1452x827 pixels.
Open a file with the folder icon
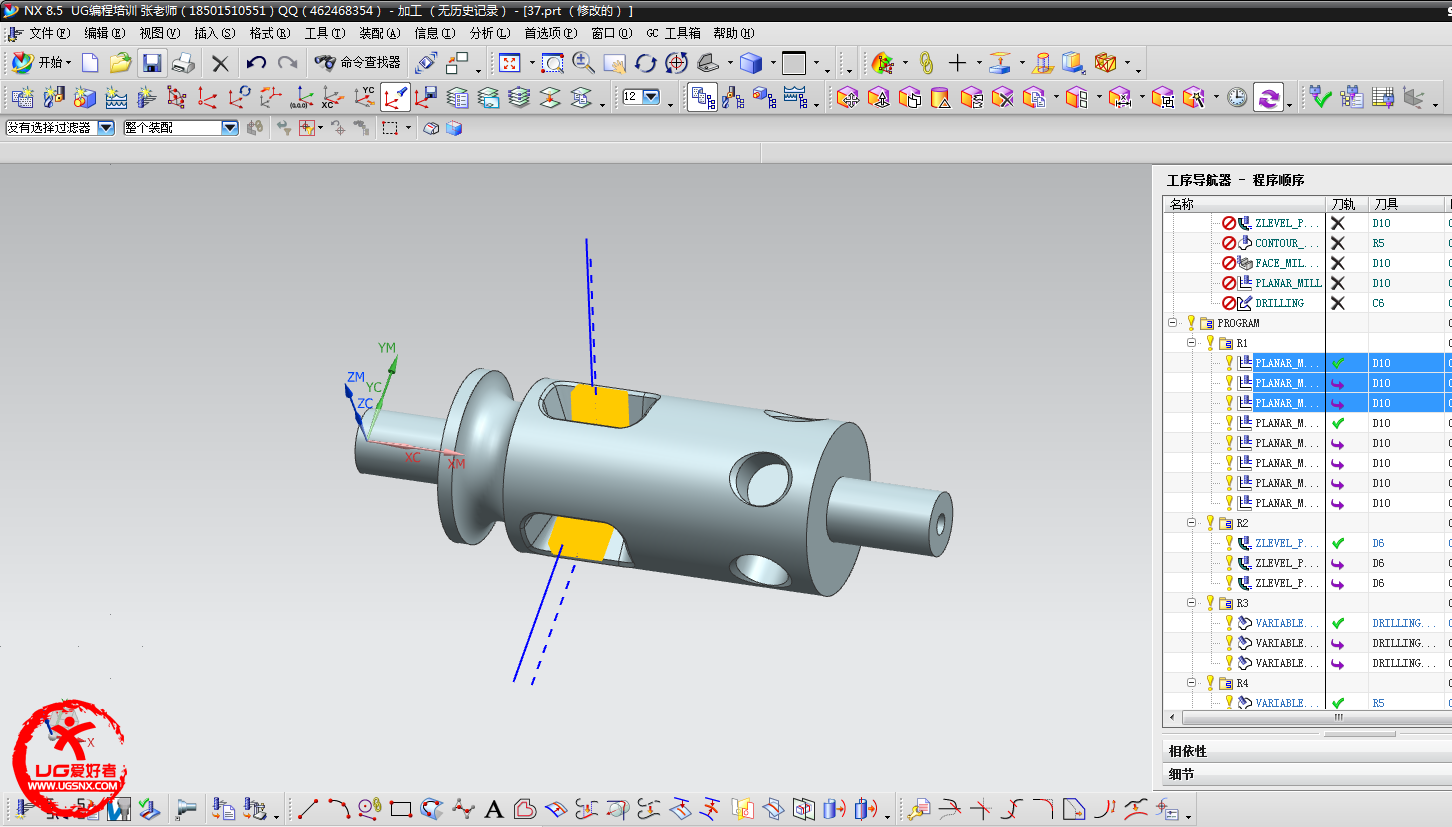[x=121, y=63]
